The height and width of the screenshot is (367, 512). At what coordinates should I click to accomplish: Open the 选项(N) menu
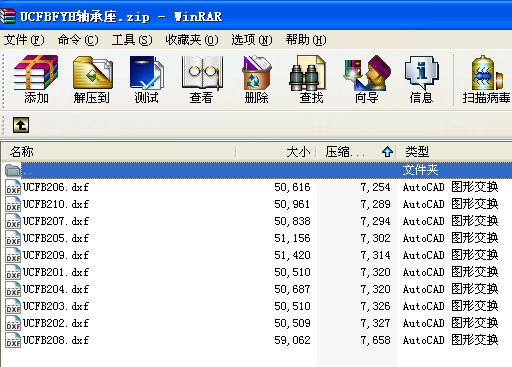pyautogui.click(x=252, y=40)
